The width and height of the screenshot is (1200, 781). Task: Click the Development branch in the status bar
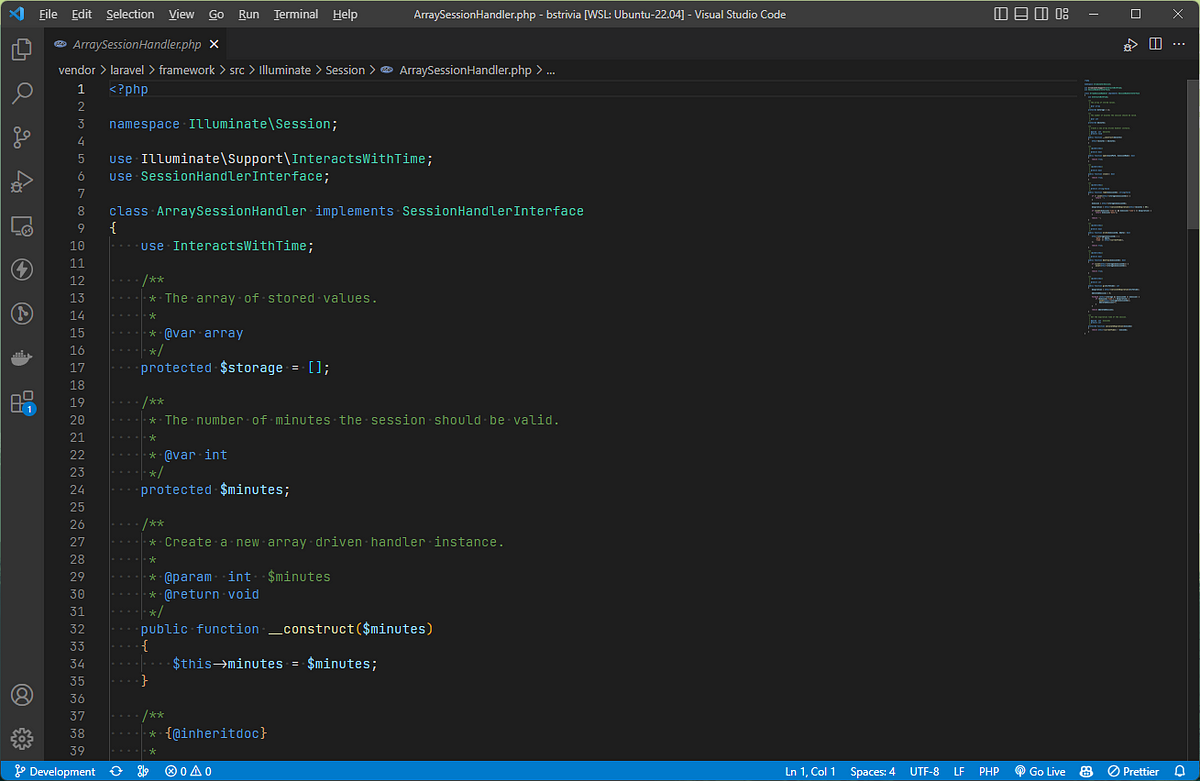pos(54,771)
